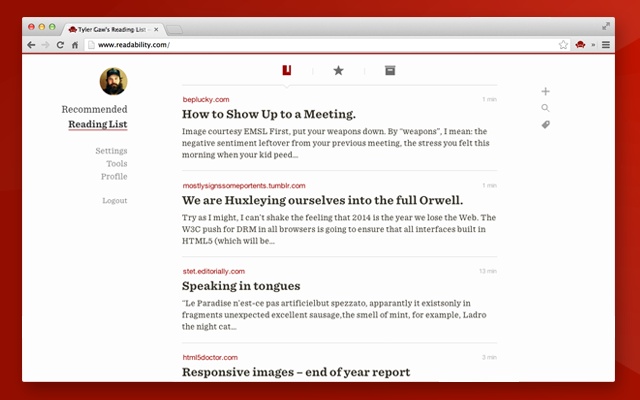This screenshot has height=400, width=640.
Task: Open the Settings link
Action: click(x=111, y=151)
